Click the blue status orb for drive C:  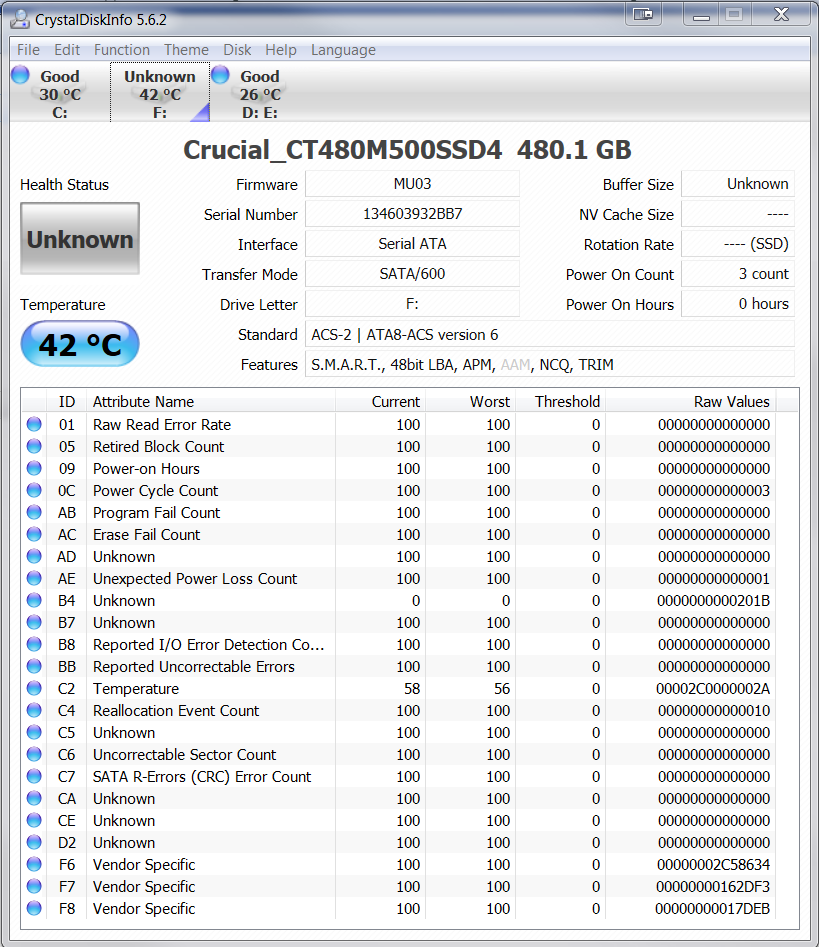pos(20,75)
